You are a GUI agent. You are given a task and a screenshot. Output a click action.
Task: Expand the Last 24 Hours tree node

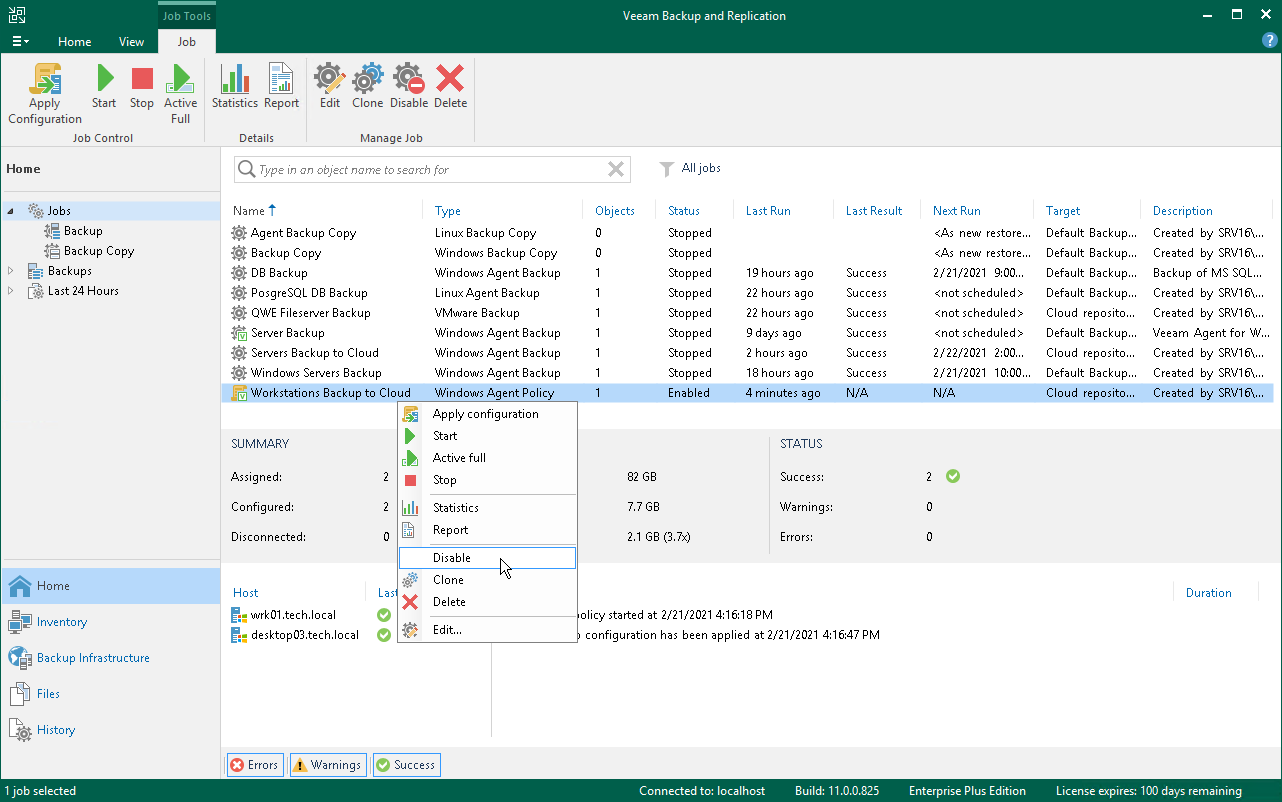[11, 291]
